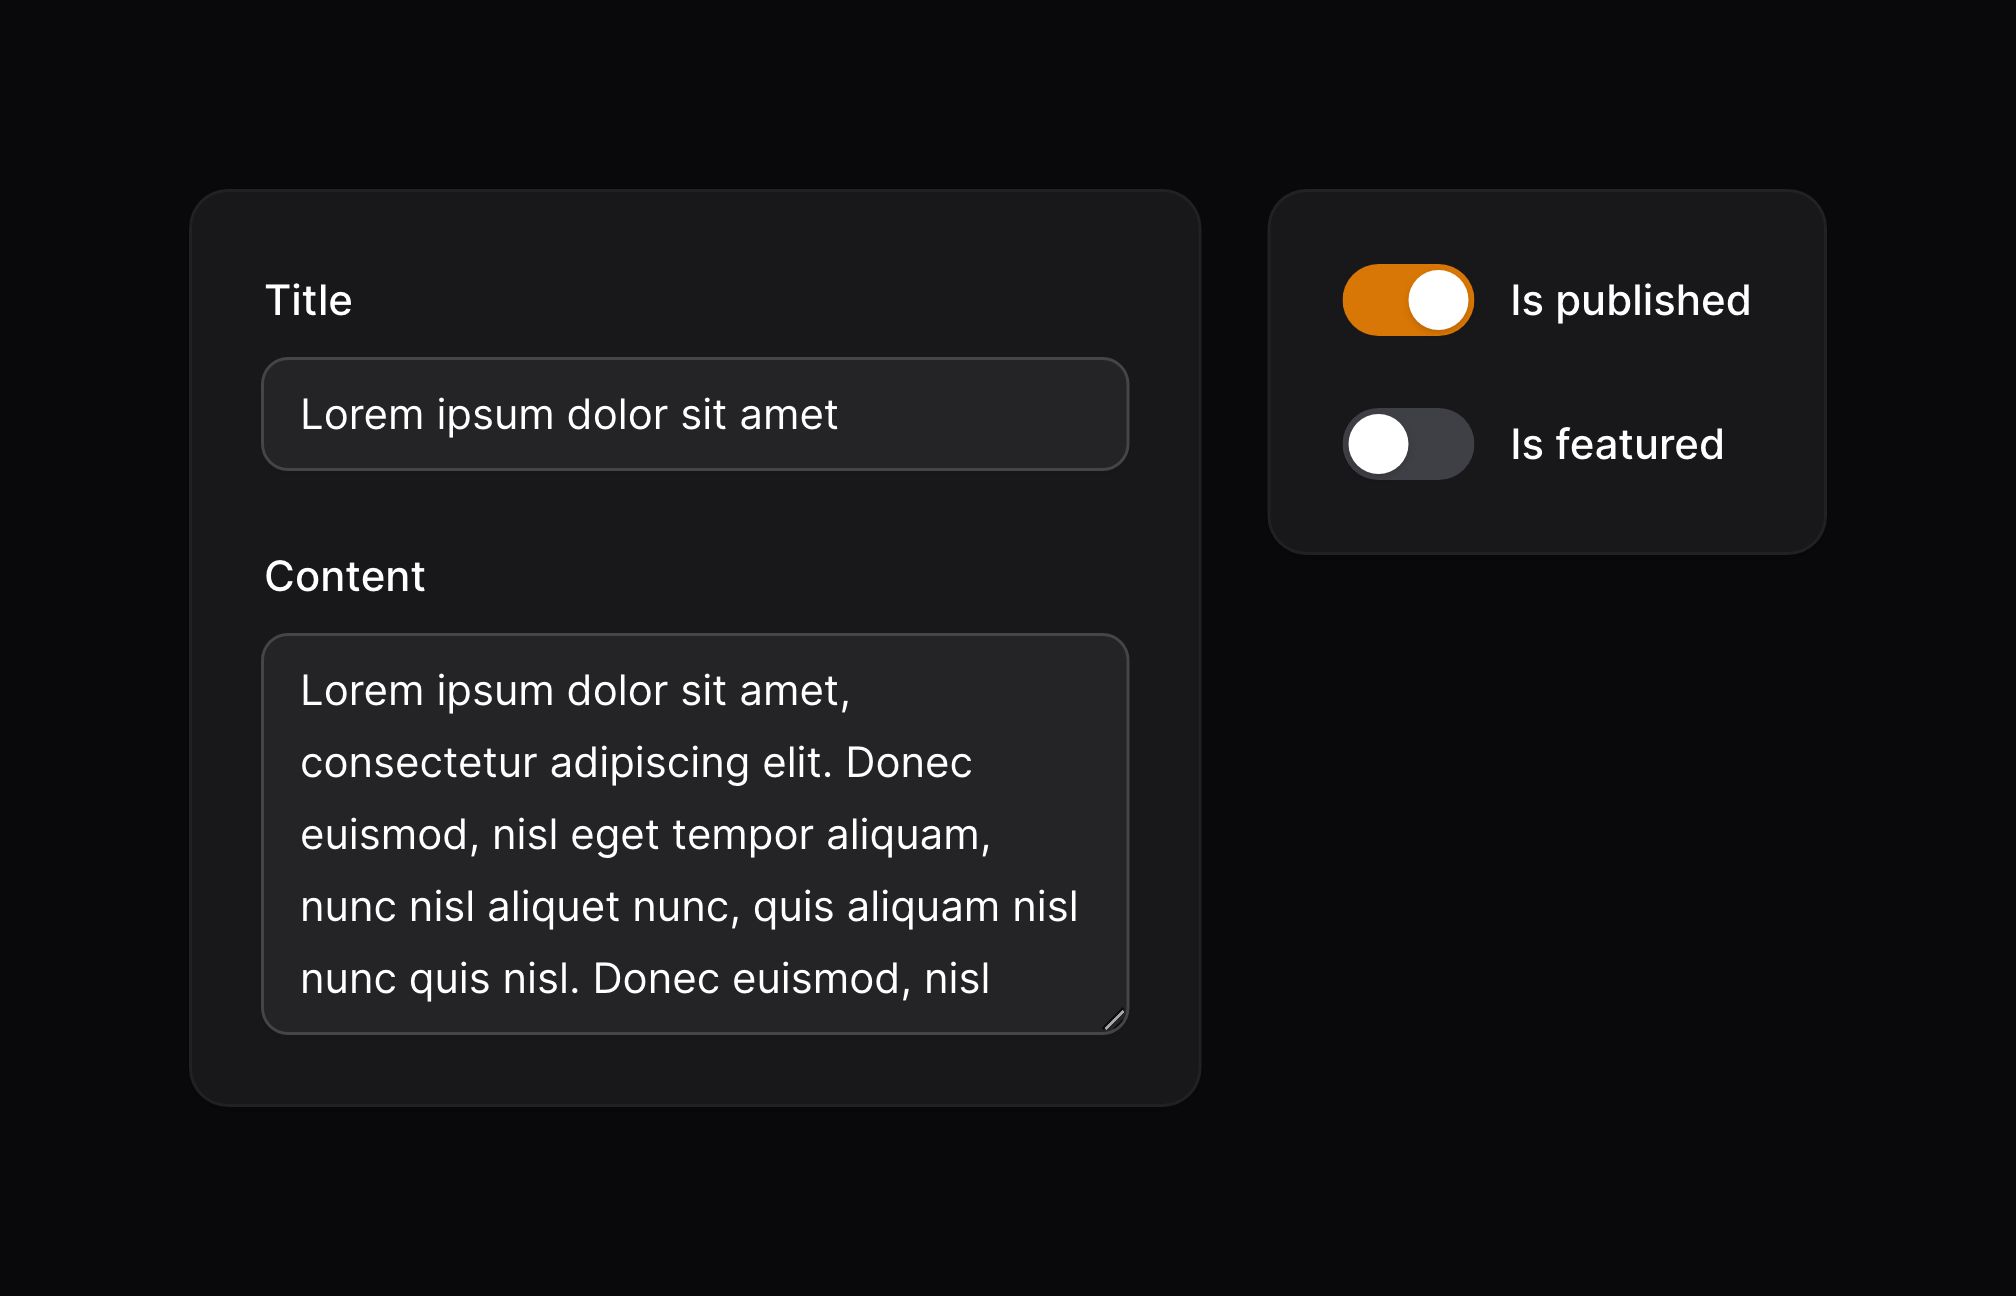Click the "Is featured" label text
The image size is (2016, 1296).
(1617, 444)
